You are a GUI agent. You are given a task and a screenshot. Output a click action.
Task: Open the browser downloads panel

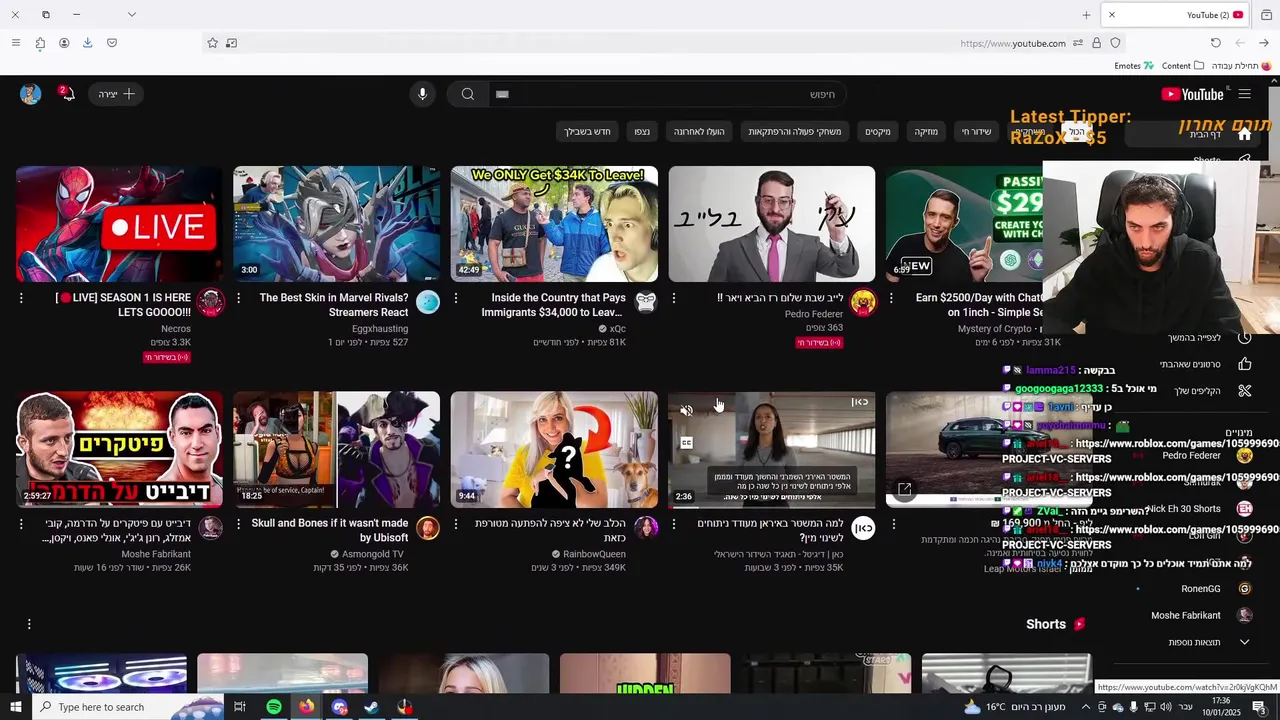[88, 43]
